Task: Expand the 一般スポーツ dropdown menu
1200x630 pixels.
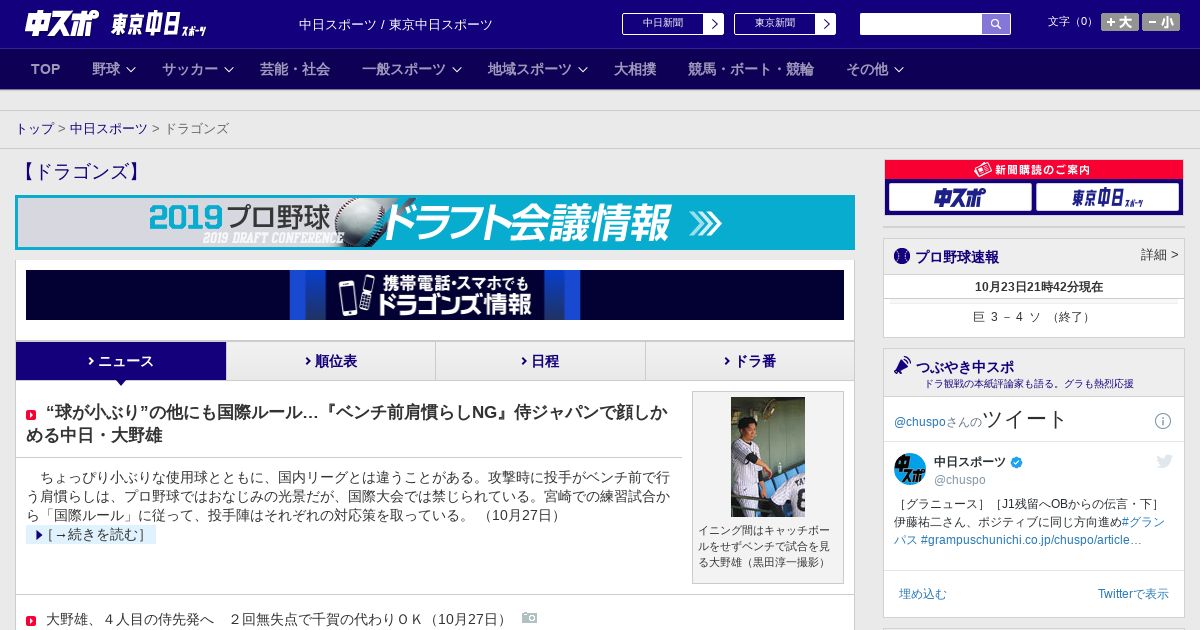Action: coord(412,69)
